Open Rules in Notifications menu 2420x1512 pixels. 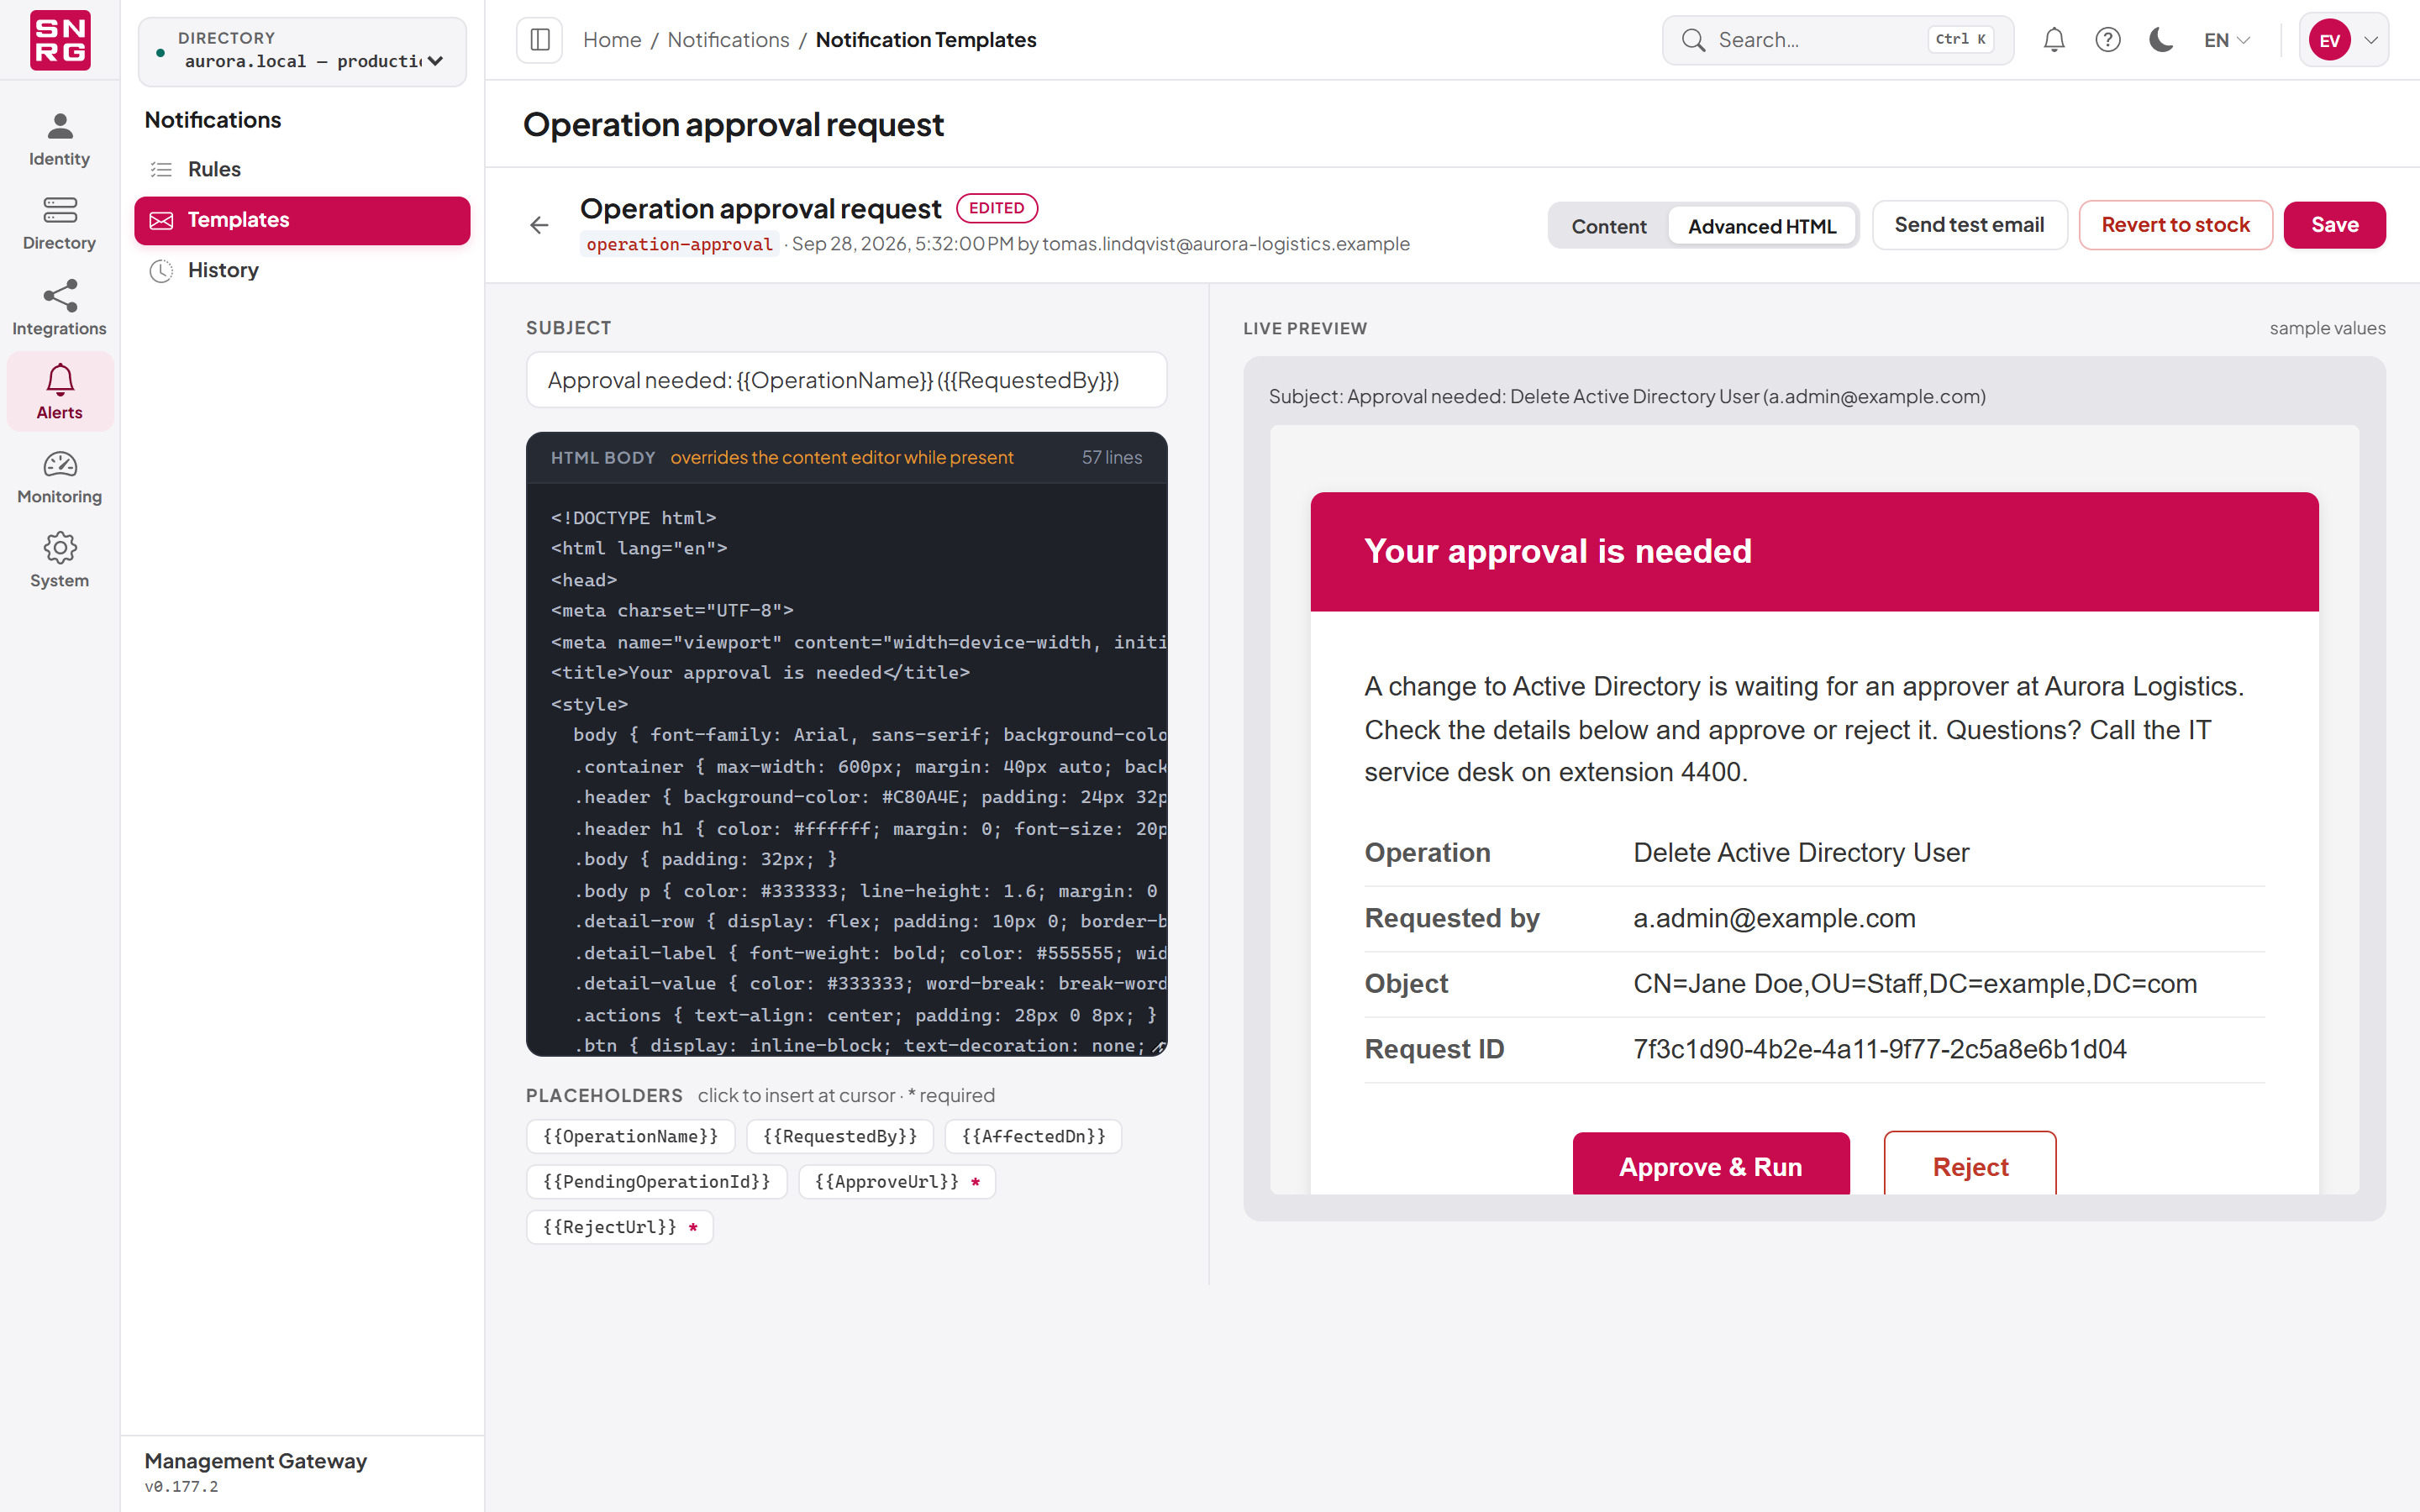pyautogui.click(x=302, y=169)
